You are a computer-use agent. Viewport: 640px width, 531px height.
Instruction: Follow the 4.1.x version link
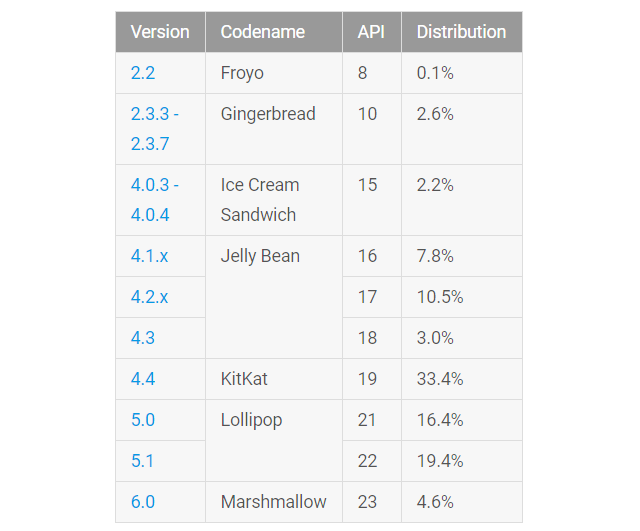(x=149, y=256)
